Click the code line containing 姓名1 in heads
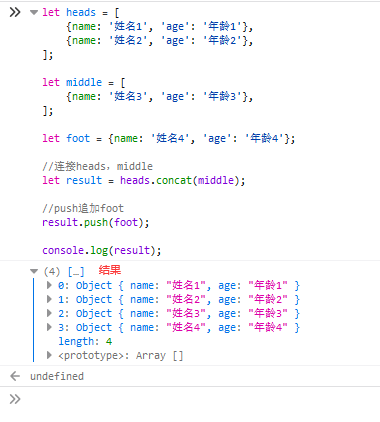This screenshot has height=422, width=380. pyautogui.click(x=160, y=27)
